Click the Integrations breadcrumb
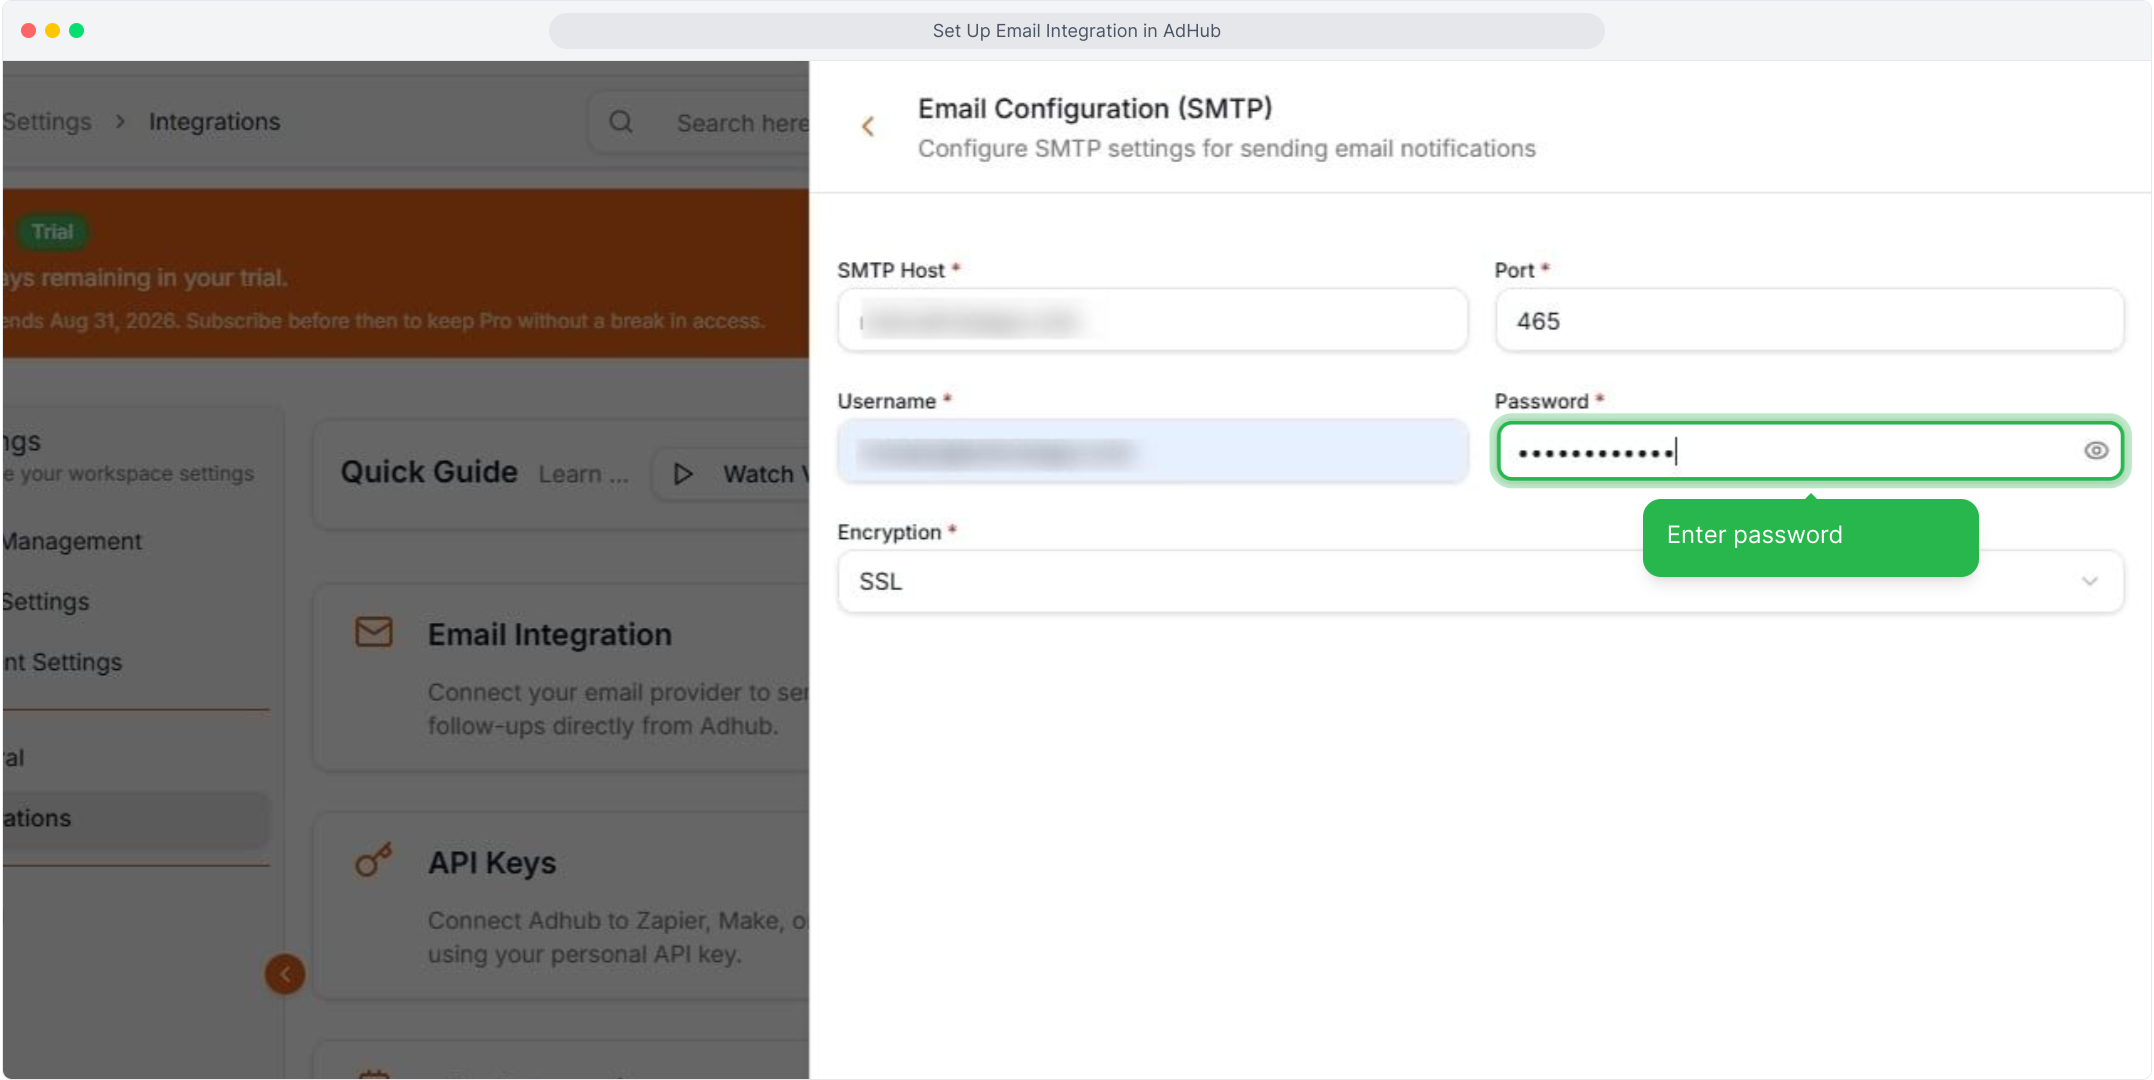 [x=214, y=122]
